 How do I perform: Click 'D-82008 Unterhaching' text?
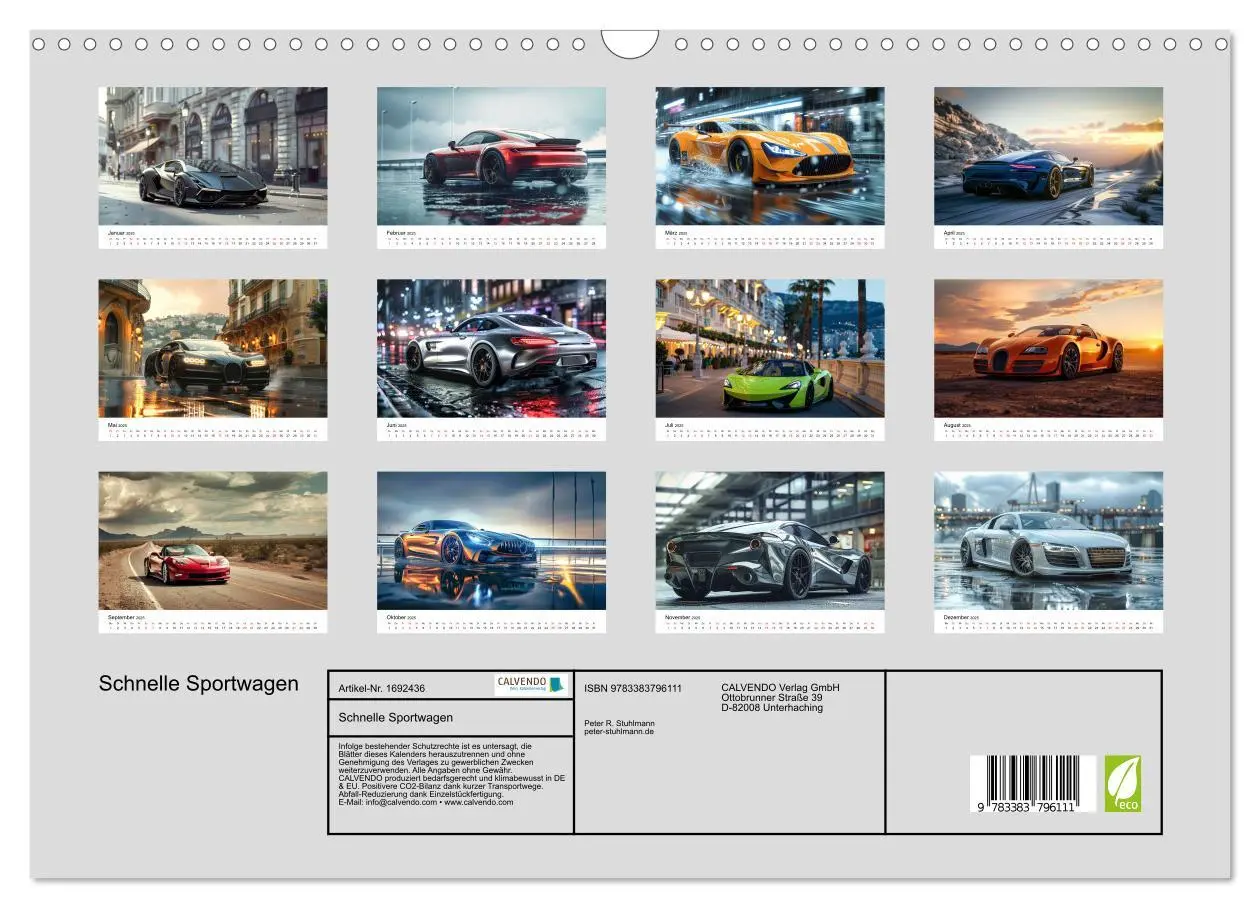pyautogui.click(x=772, y=707)
